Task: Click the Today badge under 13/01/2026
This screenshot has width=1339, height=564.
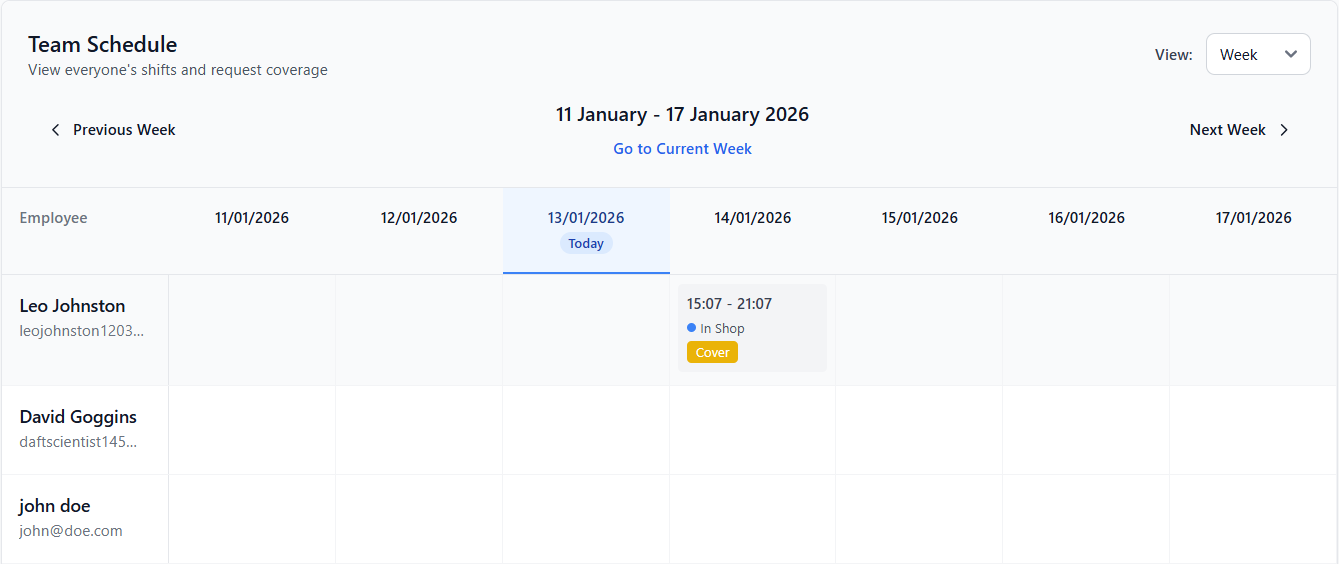Action: [586, 243]
